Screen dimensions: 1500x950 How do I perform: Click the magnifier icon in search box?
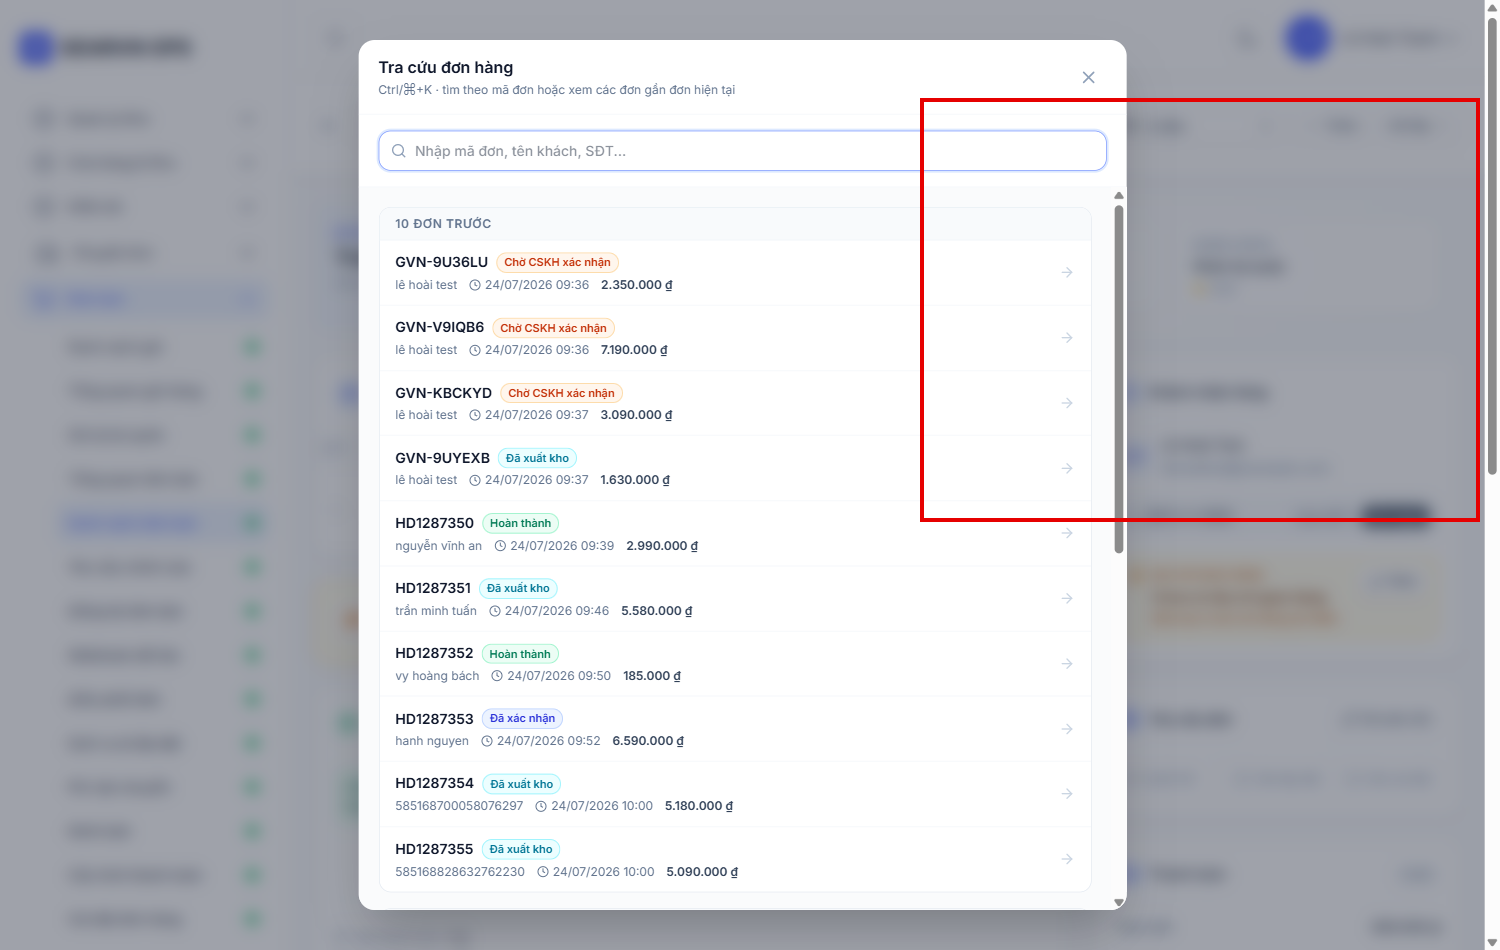pos(398,151)
